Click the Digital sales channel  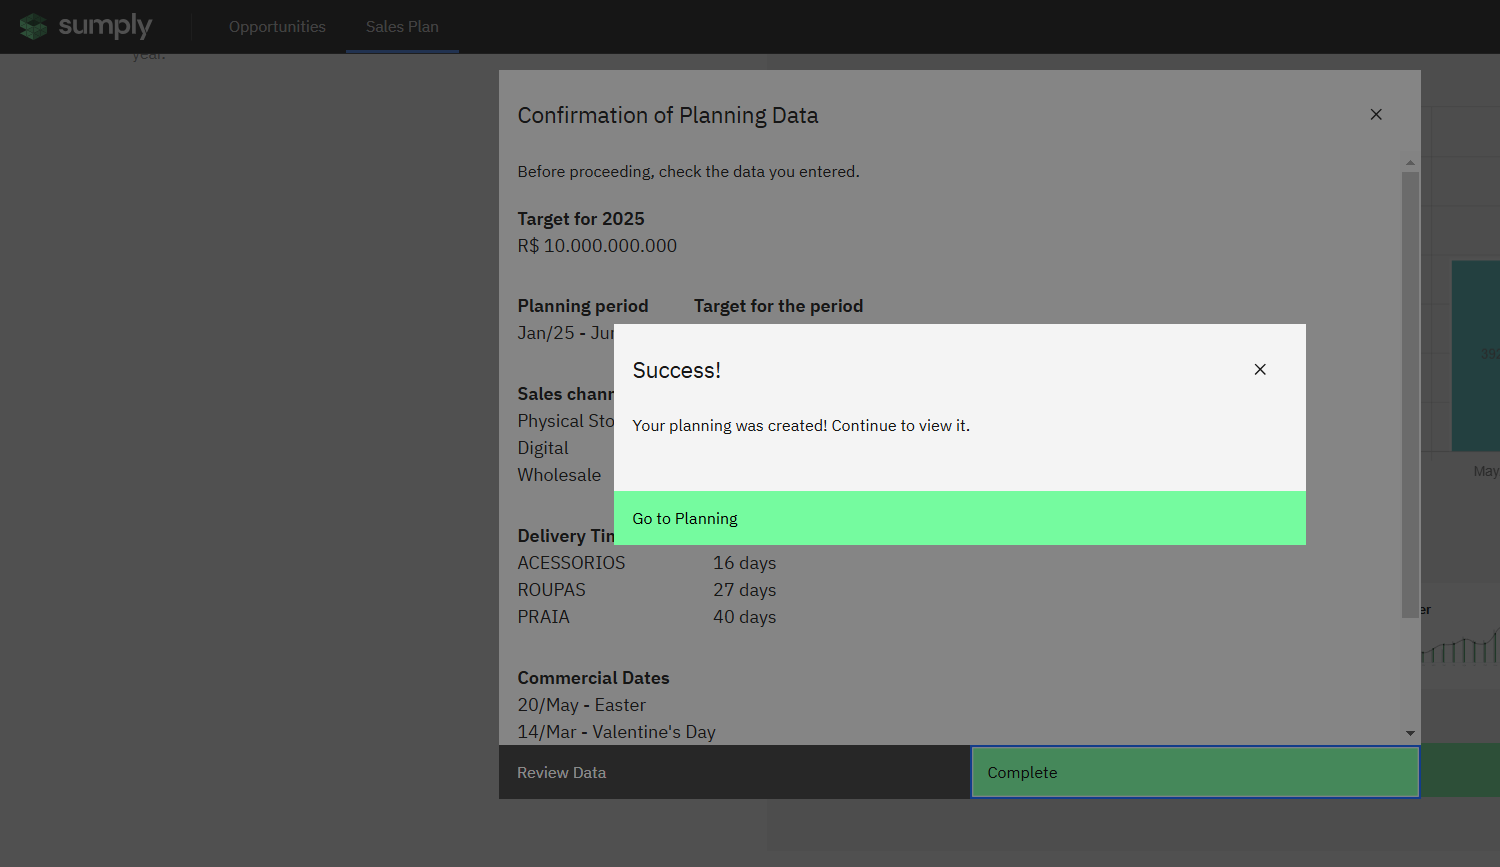(543, 448)
